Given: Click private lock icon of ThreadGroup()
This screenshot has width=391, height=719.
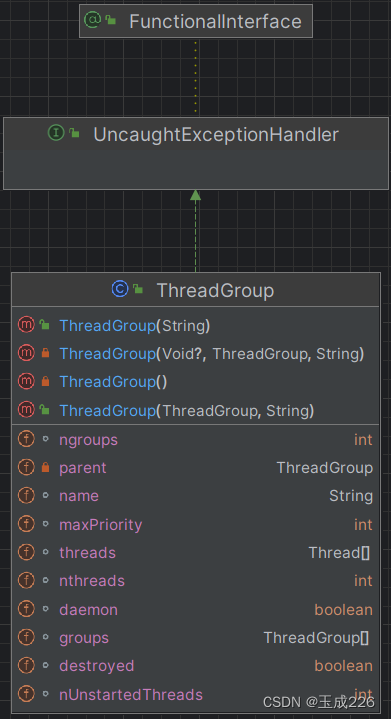Looking at the screenshot, I should tap(45, 382).
